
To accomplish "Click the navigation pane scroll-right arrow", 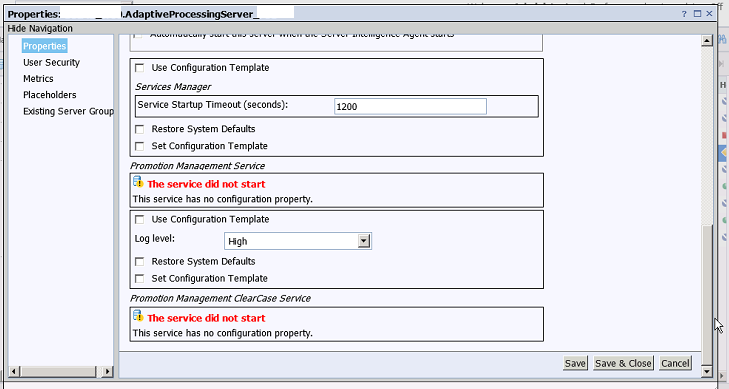I will (107, 371).
